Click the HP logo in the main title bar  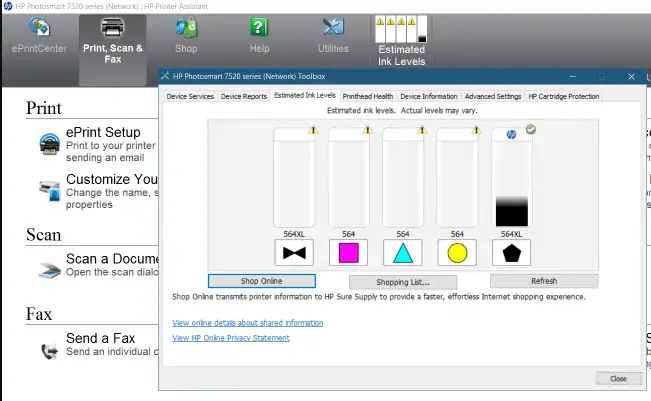pos(7,6)
